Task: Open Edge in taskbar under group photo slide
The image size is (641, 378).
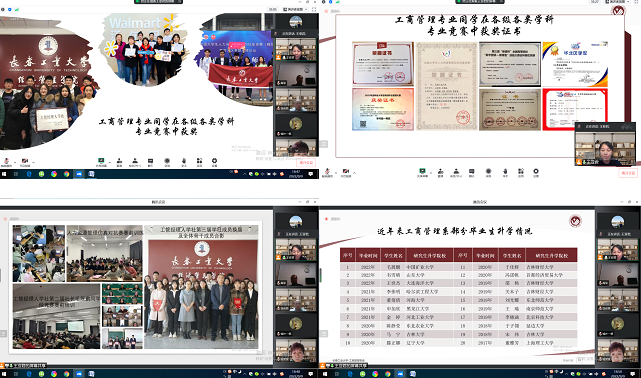Action: pyautogui.click(x=29, y=374)
